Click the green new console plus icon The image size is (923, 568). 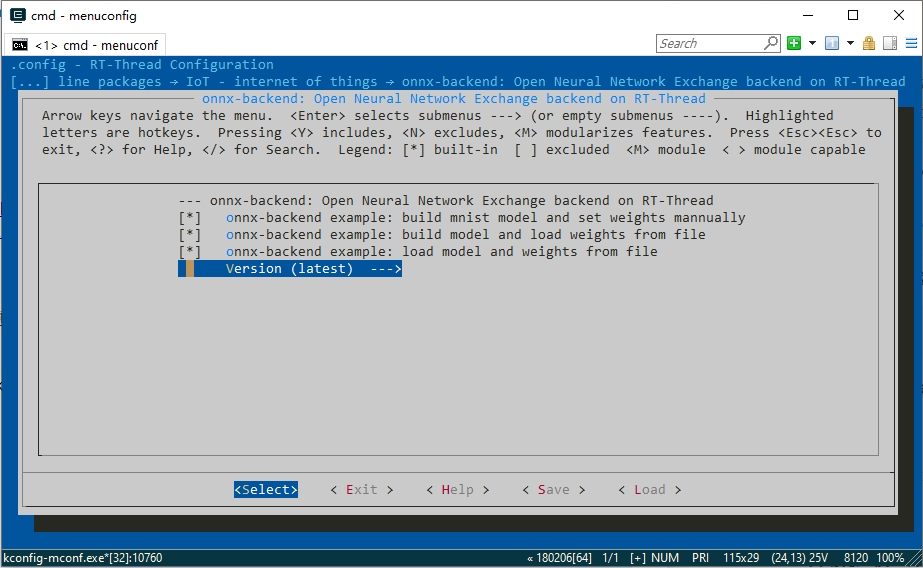coord(794,43)
